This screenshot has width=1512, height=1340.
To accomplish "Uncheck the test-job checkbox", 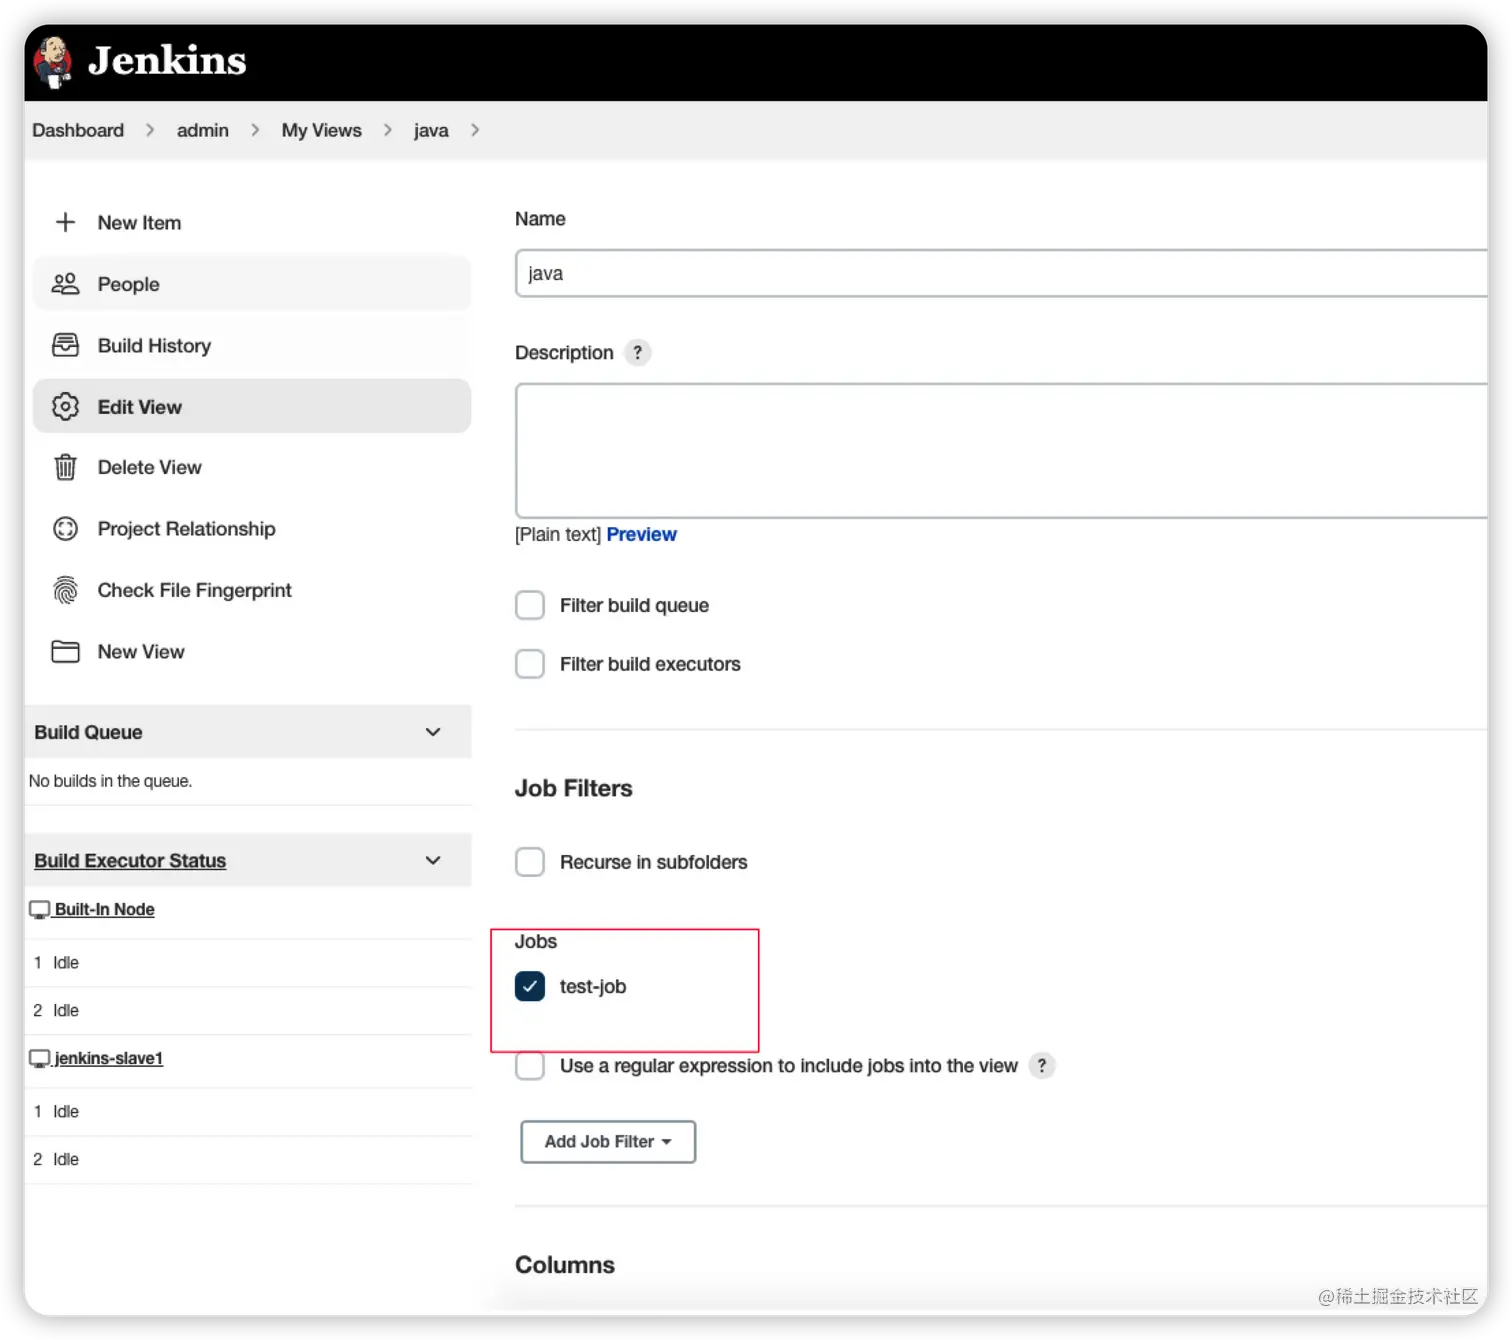I will 530,987.
